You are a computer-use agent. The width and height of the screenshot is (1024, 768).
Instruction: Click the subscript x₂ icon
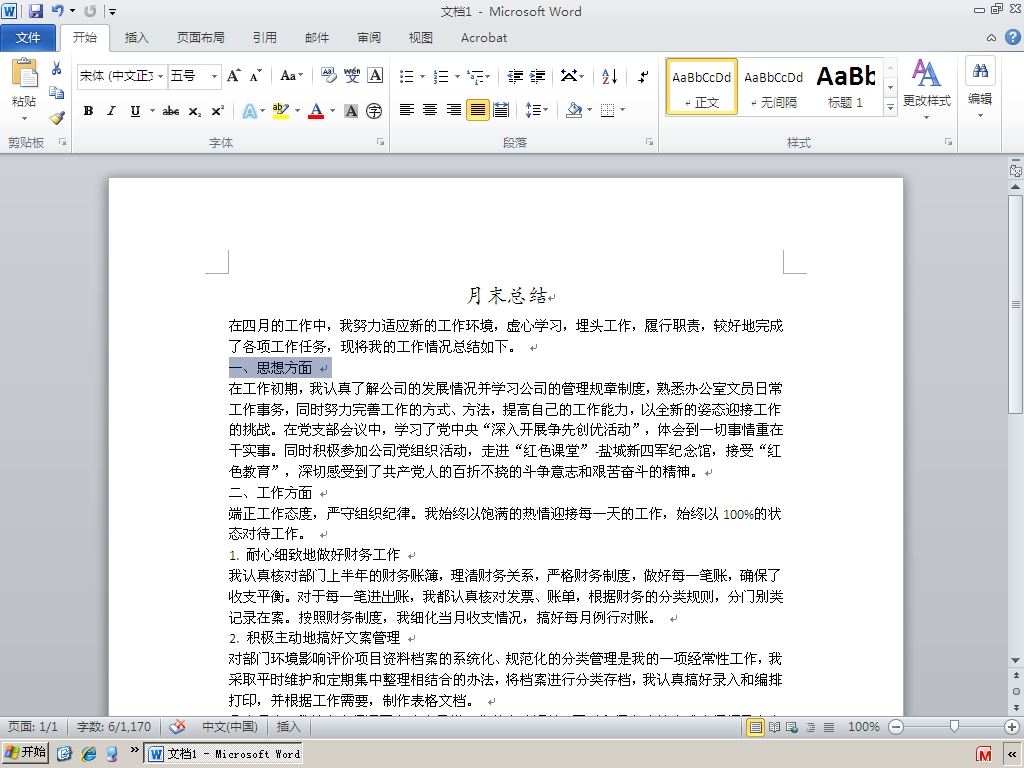point(195,111)
